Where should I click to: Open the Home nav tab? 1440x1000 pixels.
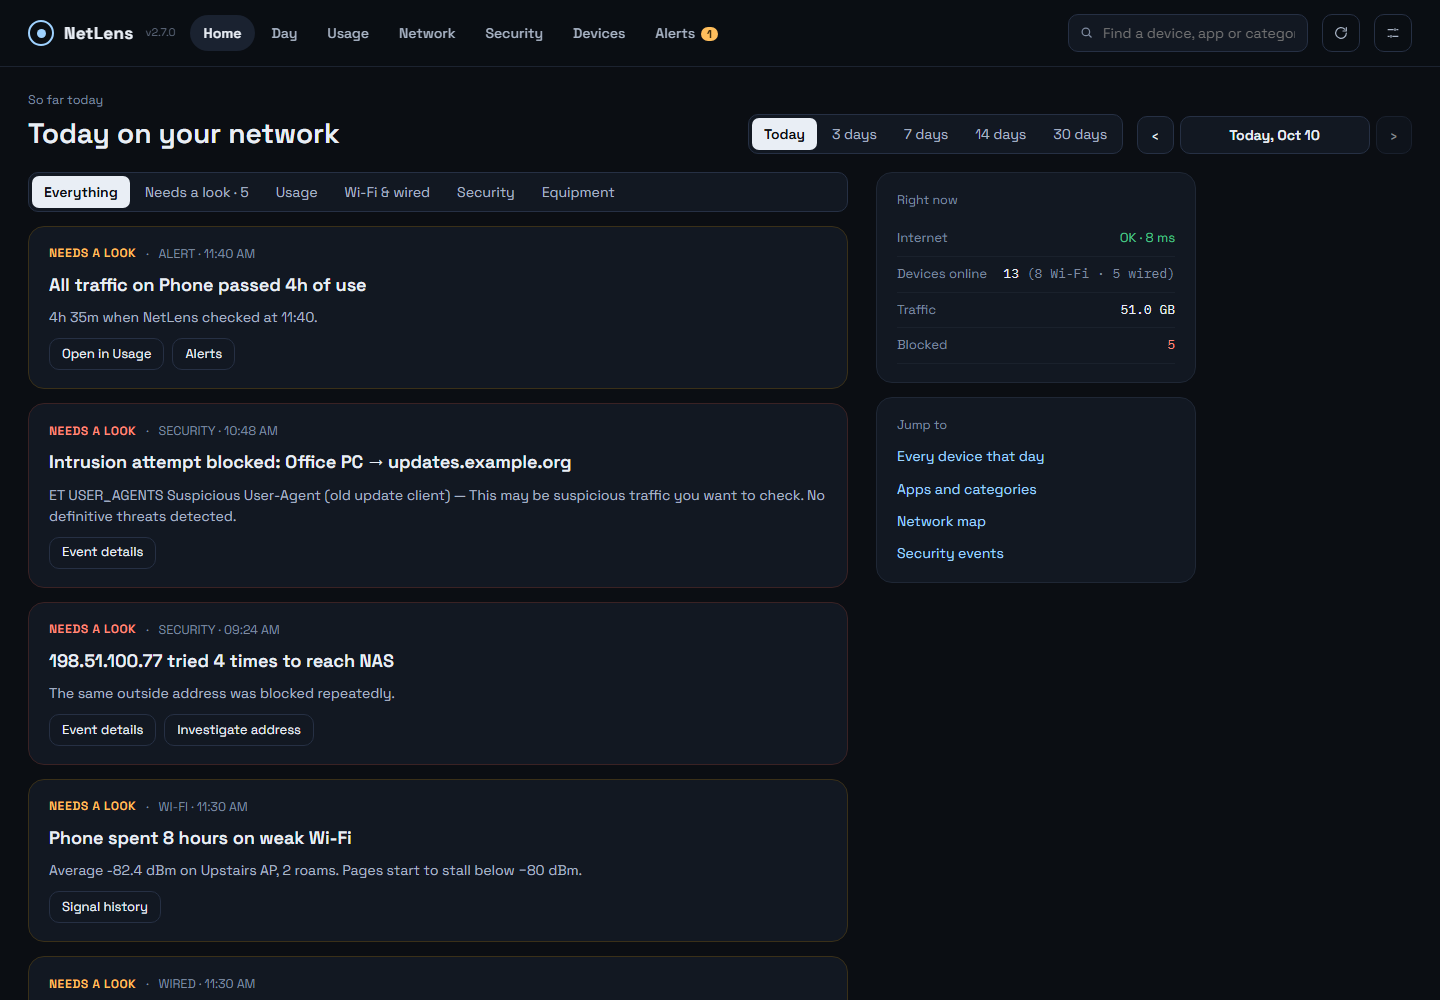coord(222,33)
